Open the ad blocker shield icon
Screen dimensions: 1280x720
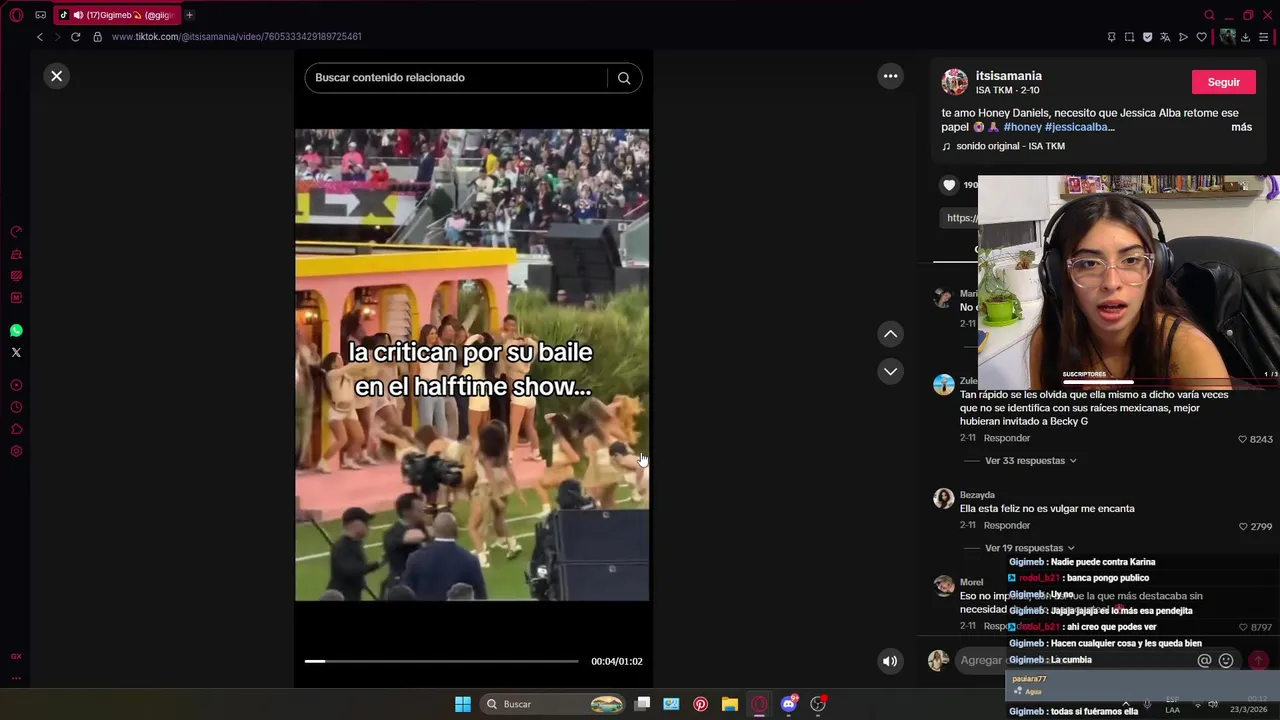click(1147, 37)
